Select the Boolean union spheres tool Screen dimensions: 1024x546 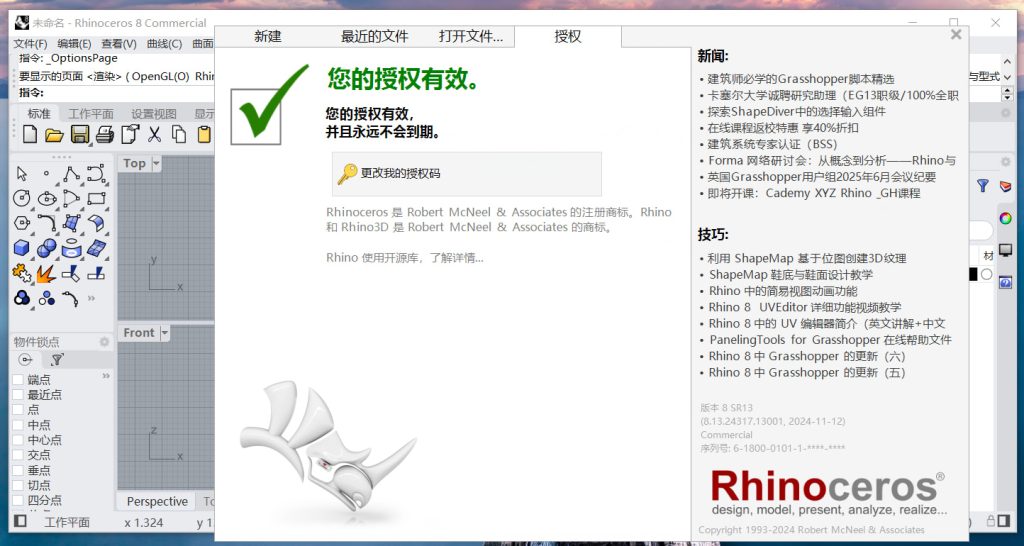(x=46, y=248)
